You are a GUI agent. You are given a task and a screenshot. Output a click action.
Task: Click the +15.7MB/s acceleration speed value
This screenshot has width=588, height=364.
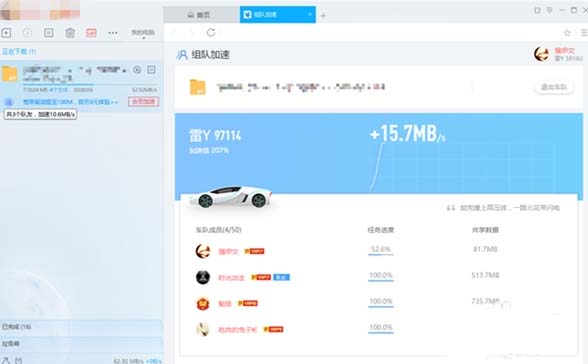408,133
